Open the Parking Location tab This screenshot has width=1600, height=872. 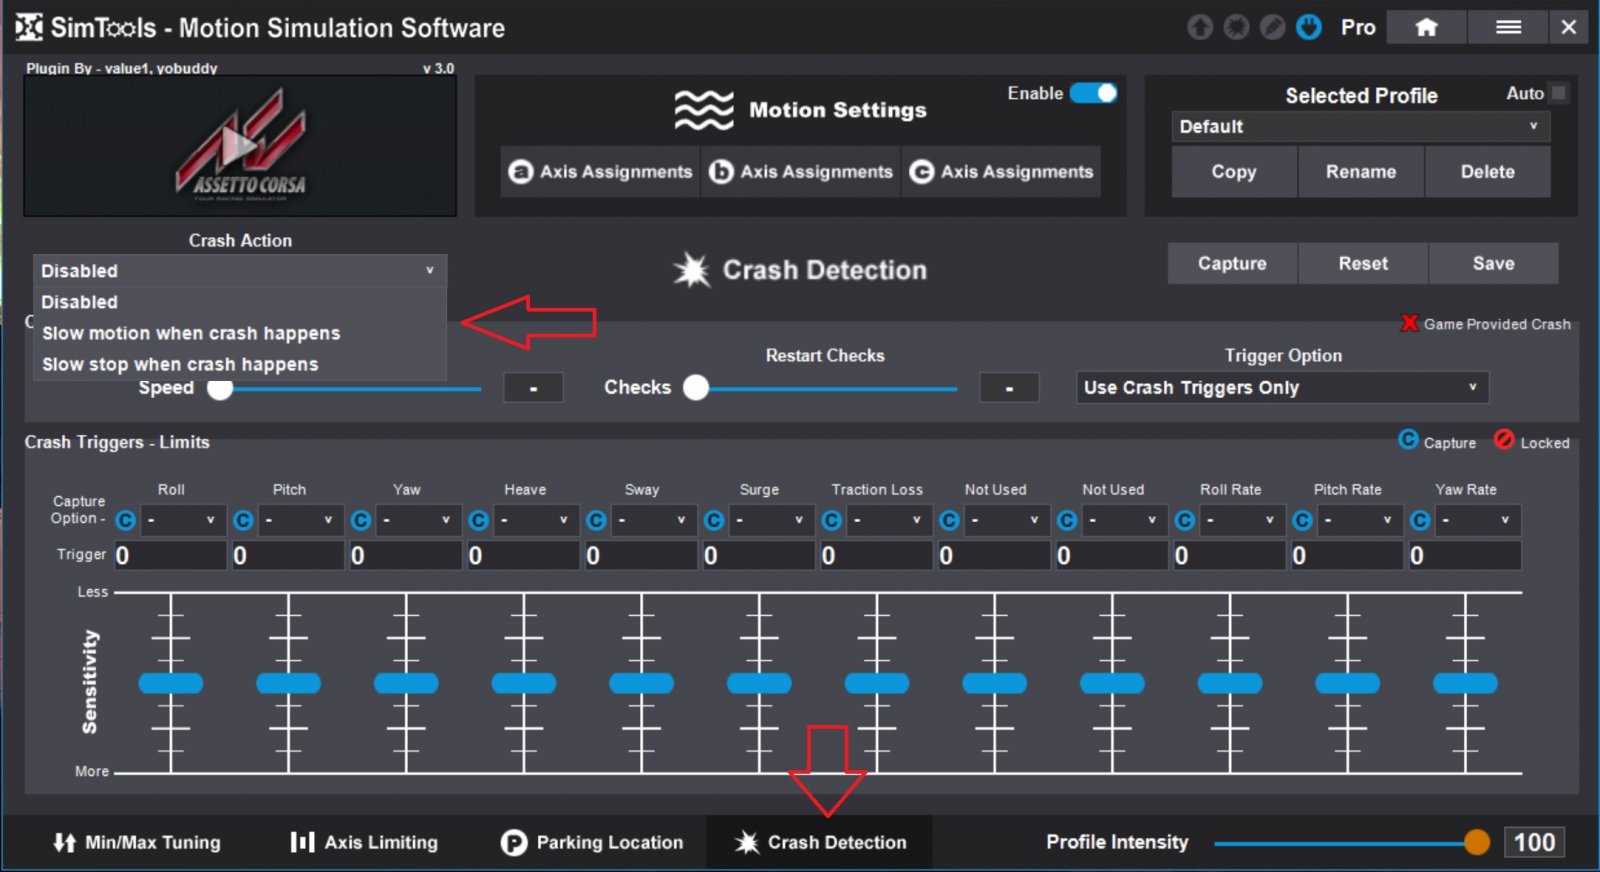tap(592, 842)
